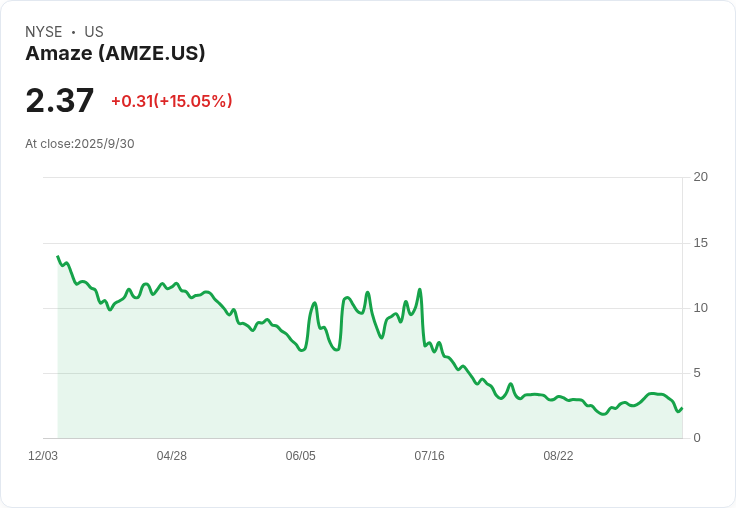Viewport: 736px width, 508px height.
Task: Click the price spike peak before 07/16
Action: (x=420, y=290)
